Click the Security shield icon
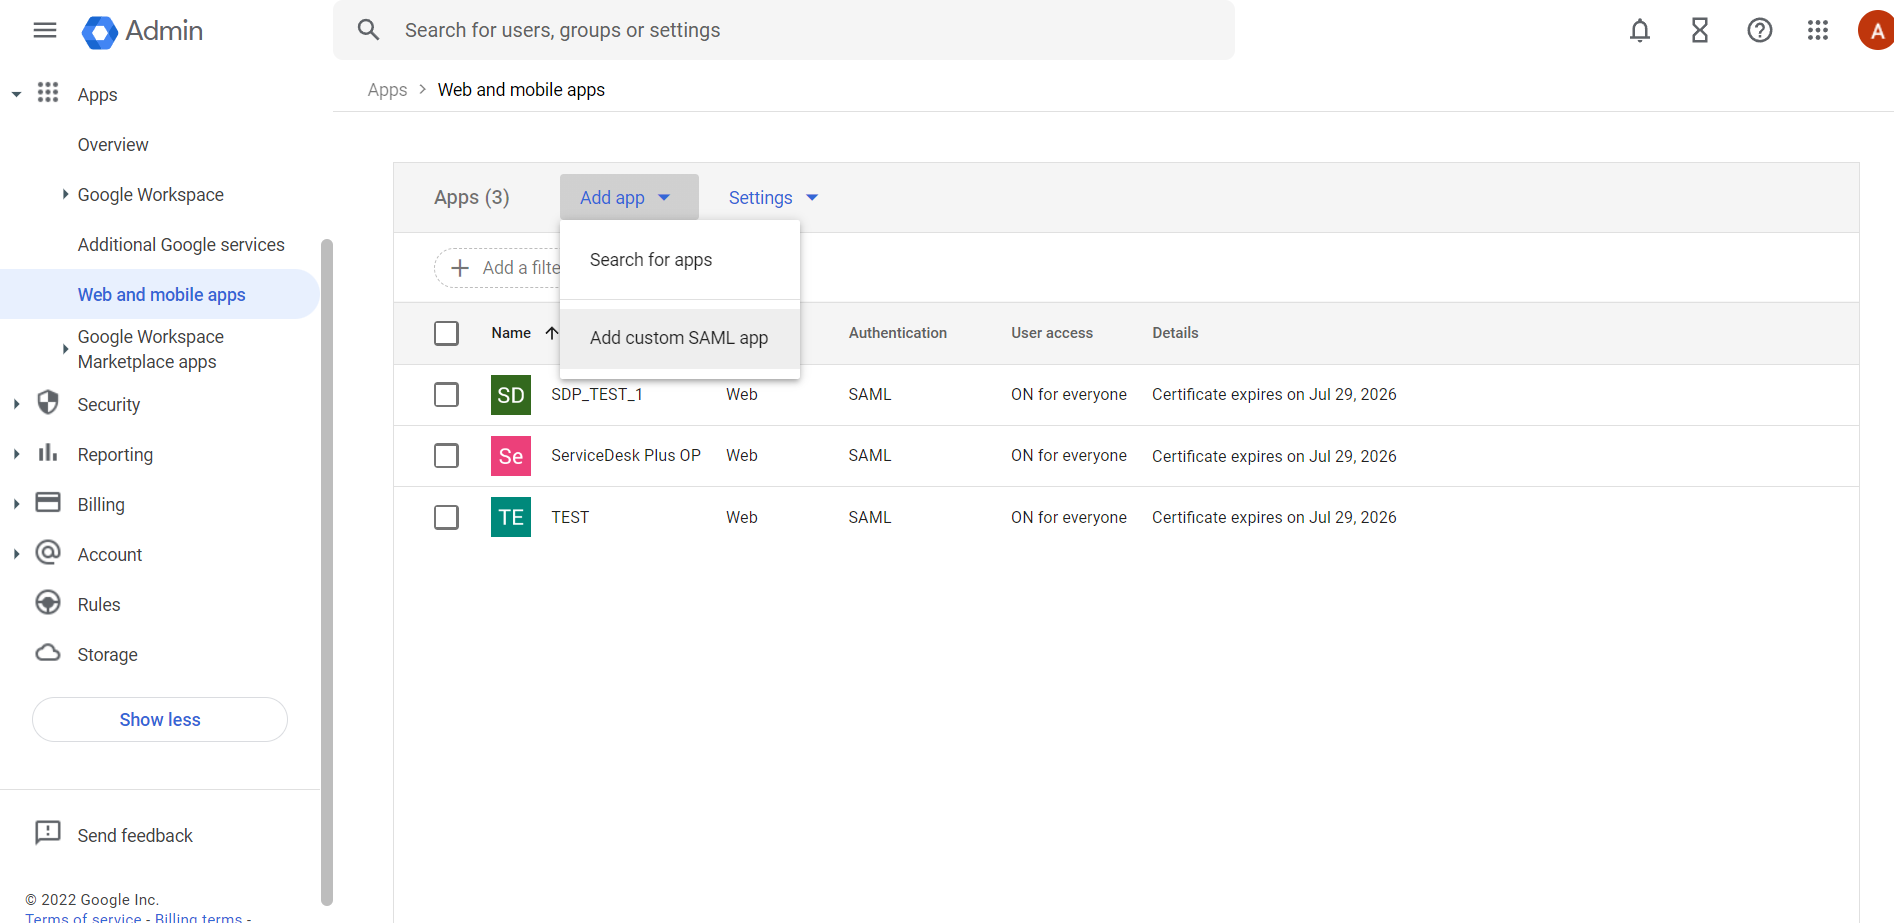The image size is (1894, 923). 48,403
